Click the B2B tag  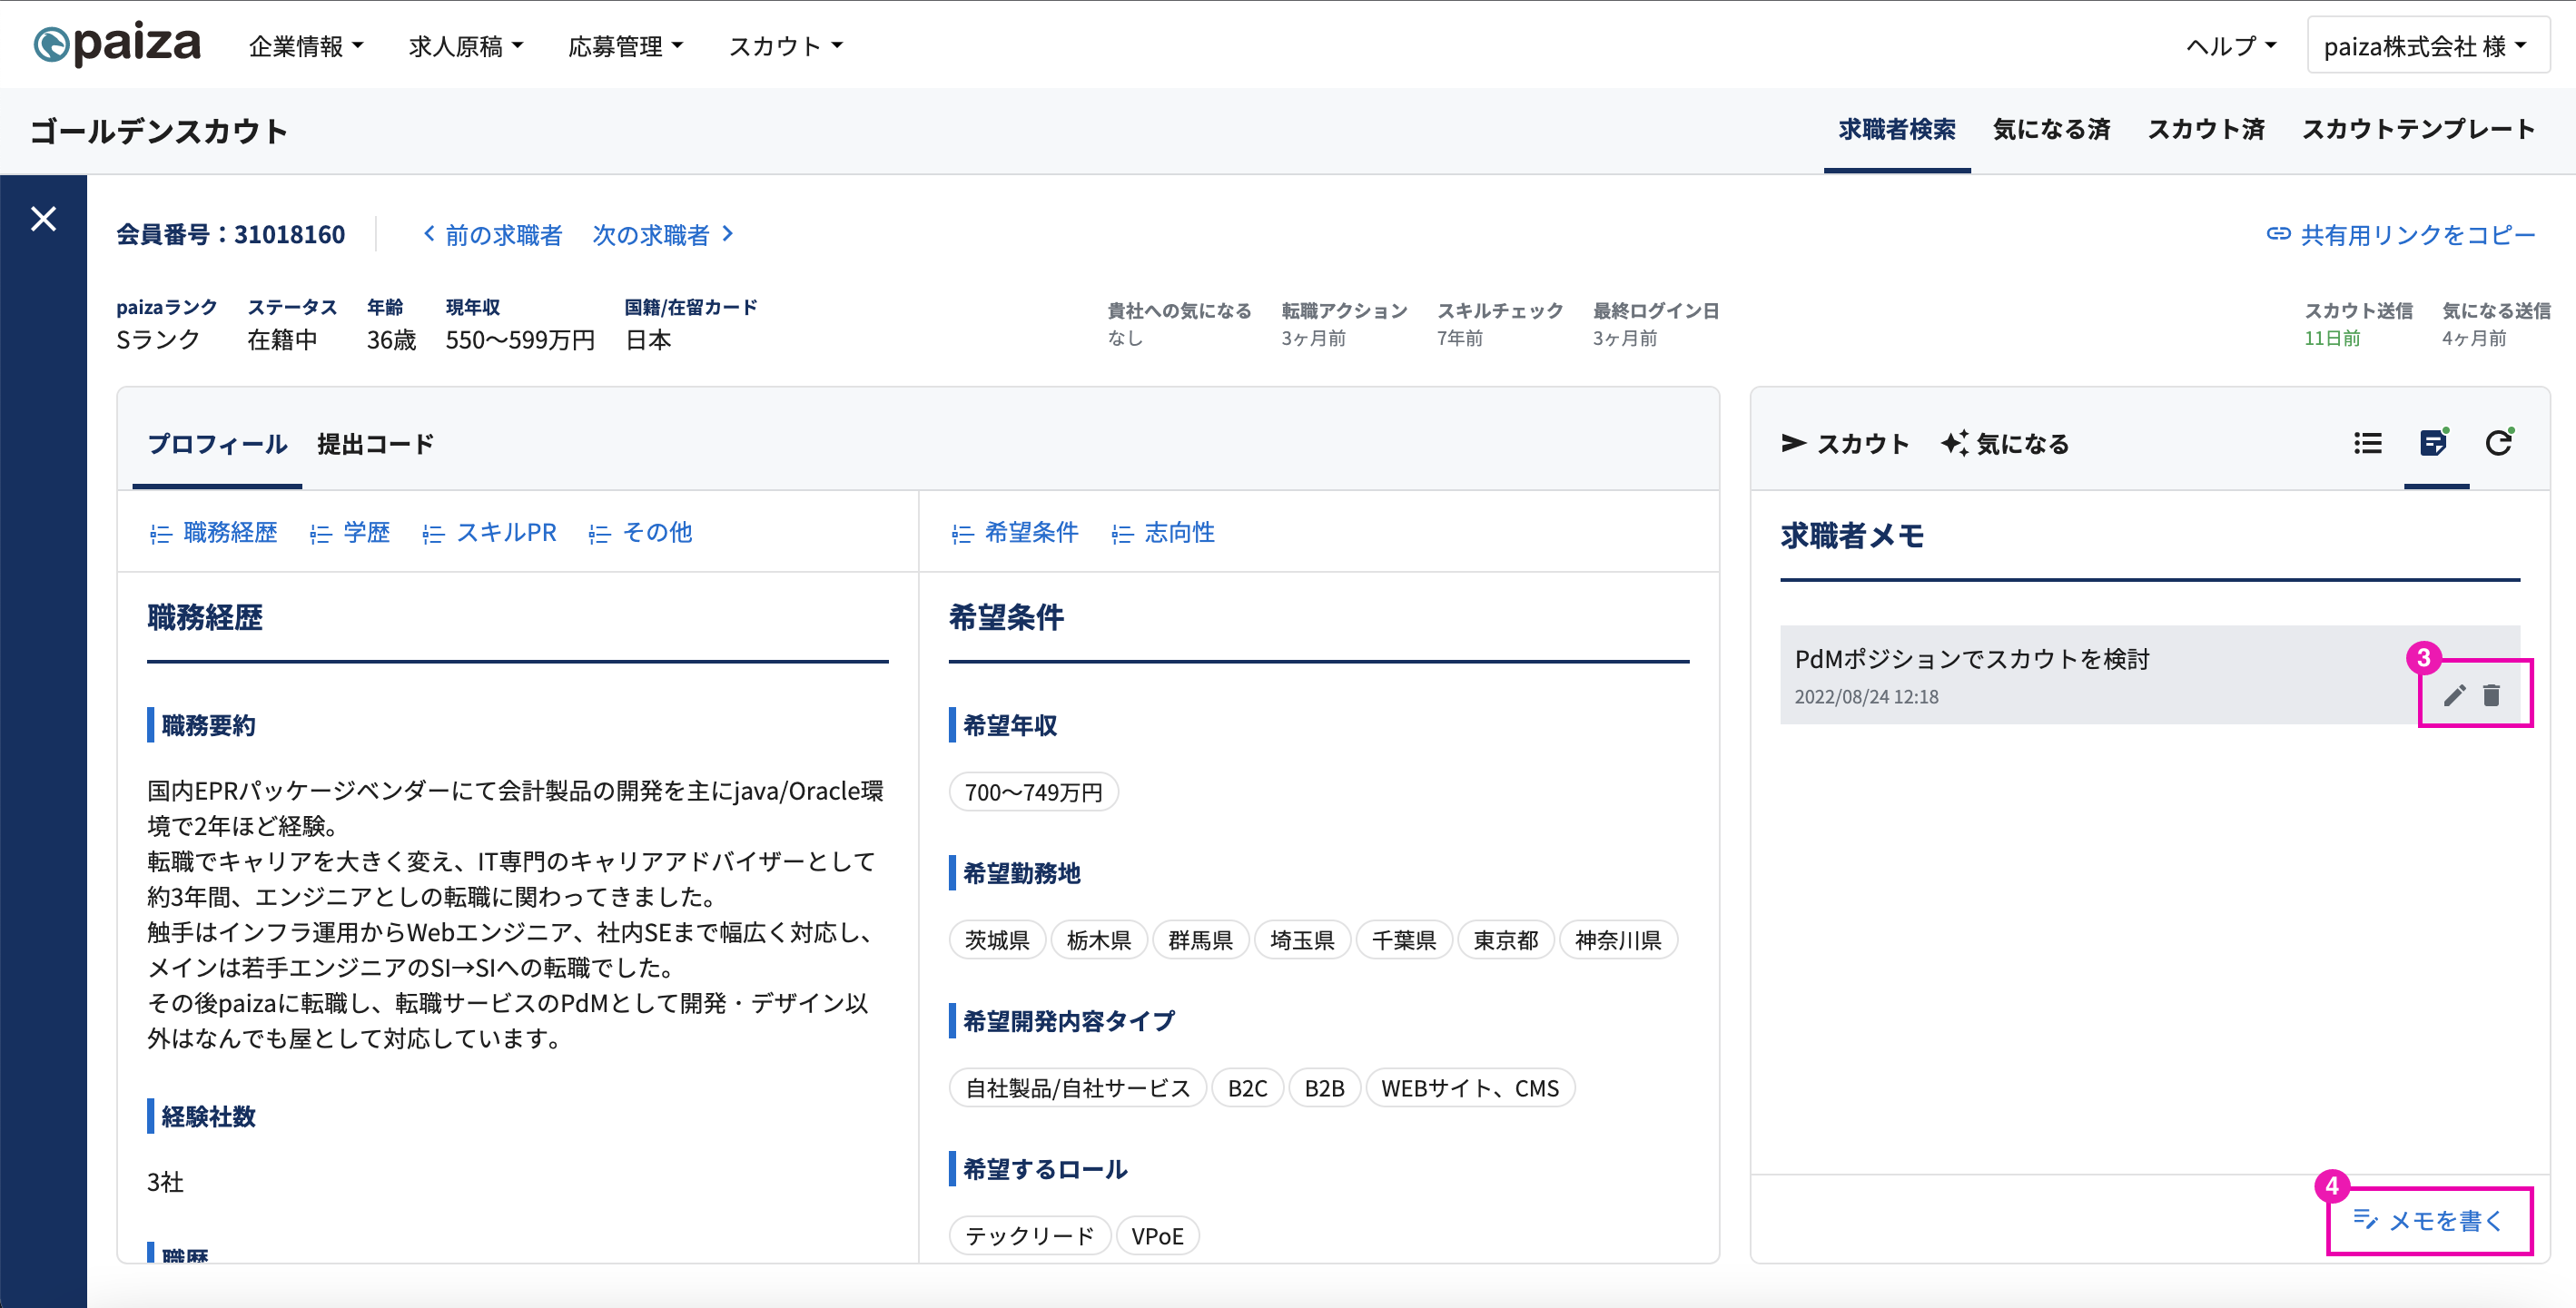click(x=1324, y=1088)
